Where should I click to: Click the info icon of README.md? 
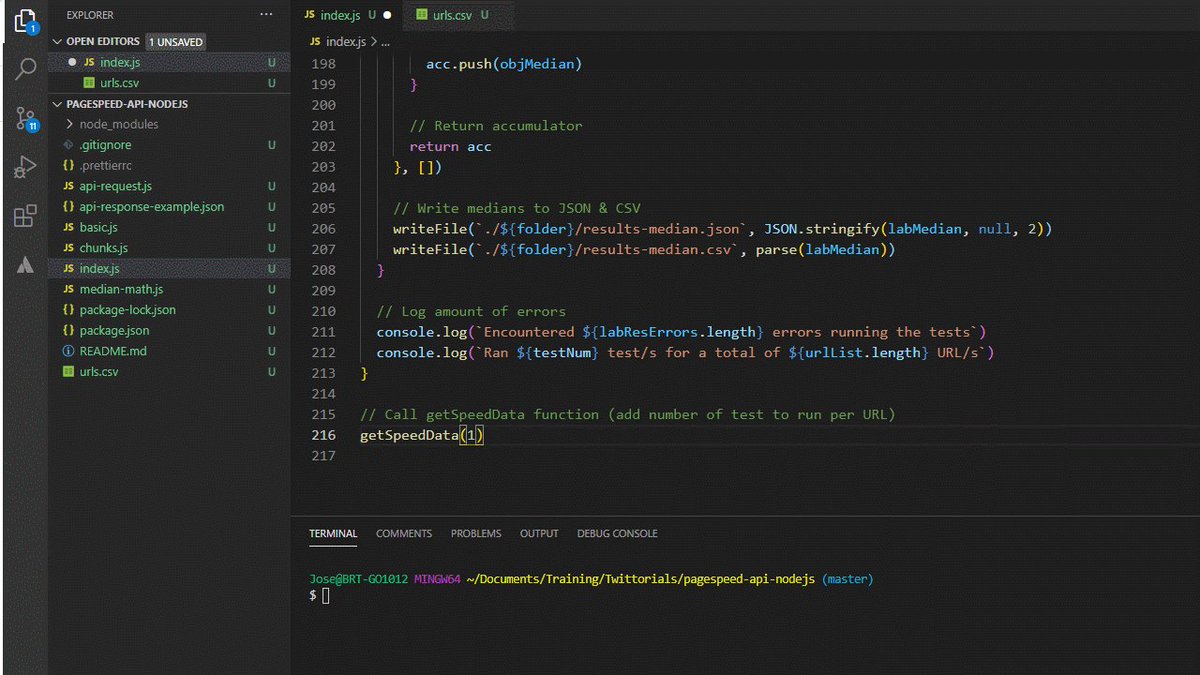tap(68, 351)
